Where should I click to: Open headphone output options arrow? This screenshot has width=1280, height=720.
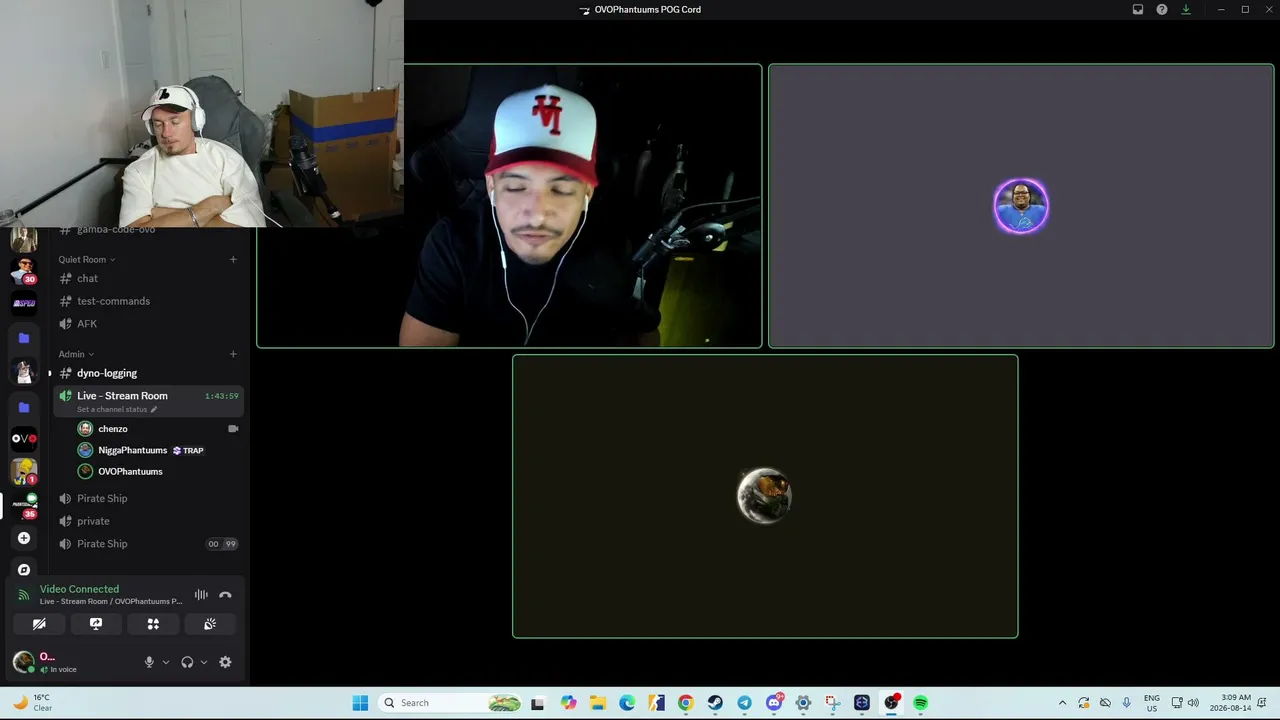pyautogui.click(x=204, y=662)
